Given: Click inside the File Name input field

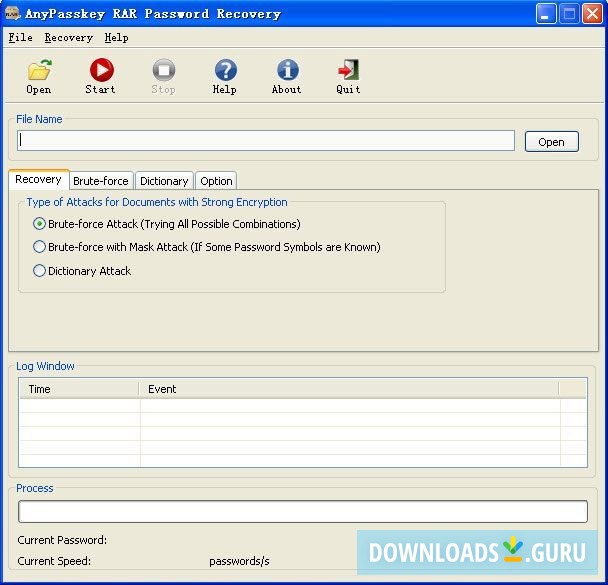Looking at the screenshot, I should [266, 140].
